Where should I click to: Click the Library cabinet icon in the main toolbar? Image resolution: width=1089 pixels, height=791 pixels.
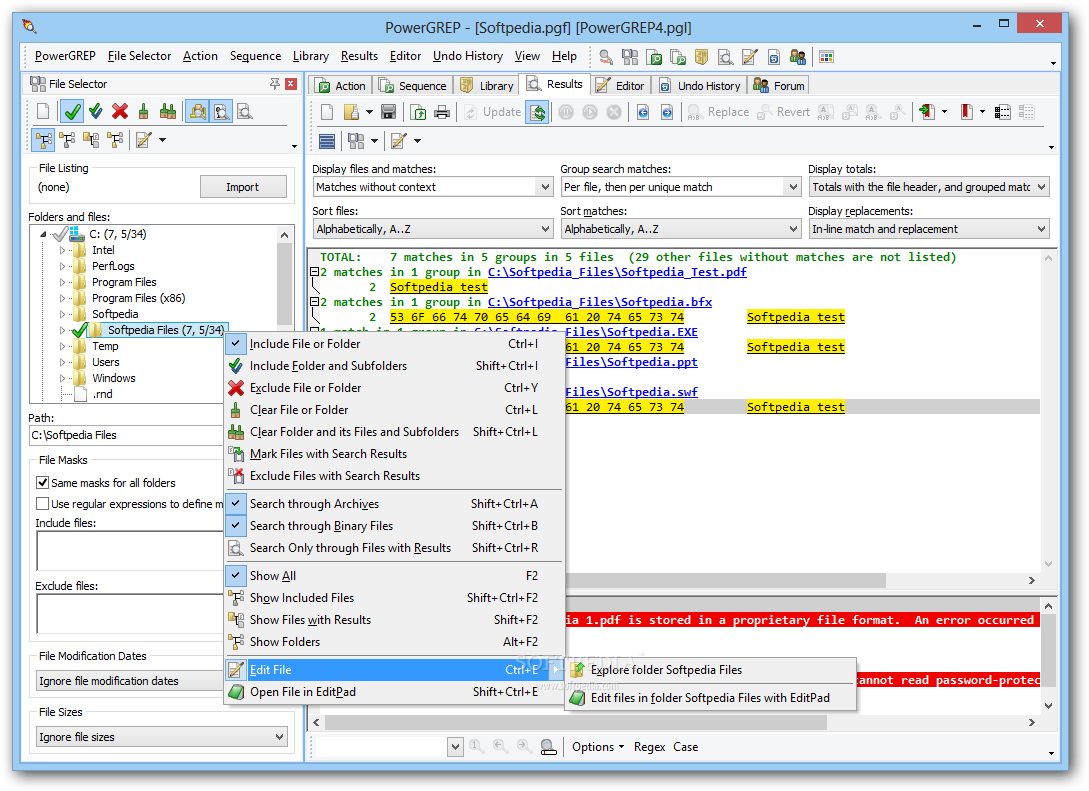tap(701, 57)
